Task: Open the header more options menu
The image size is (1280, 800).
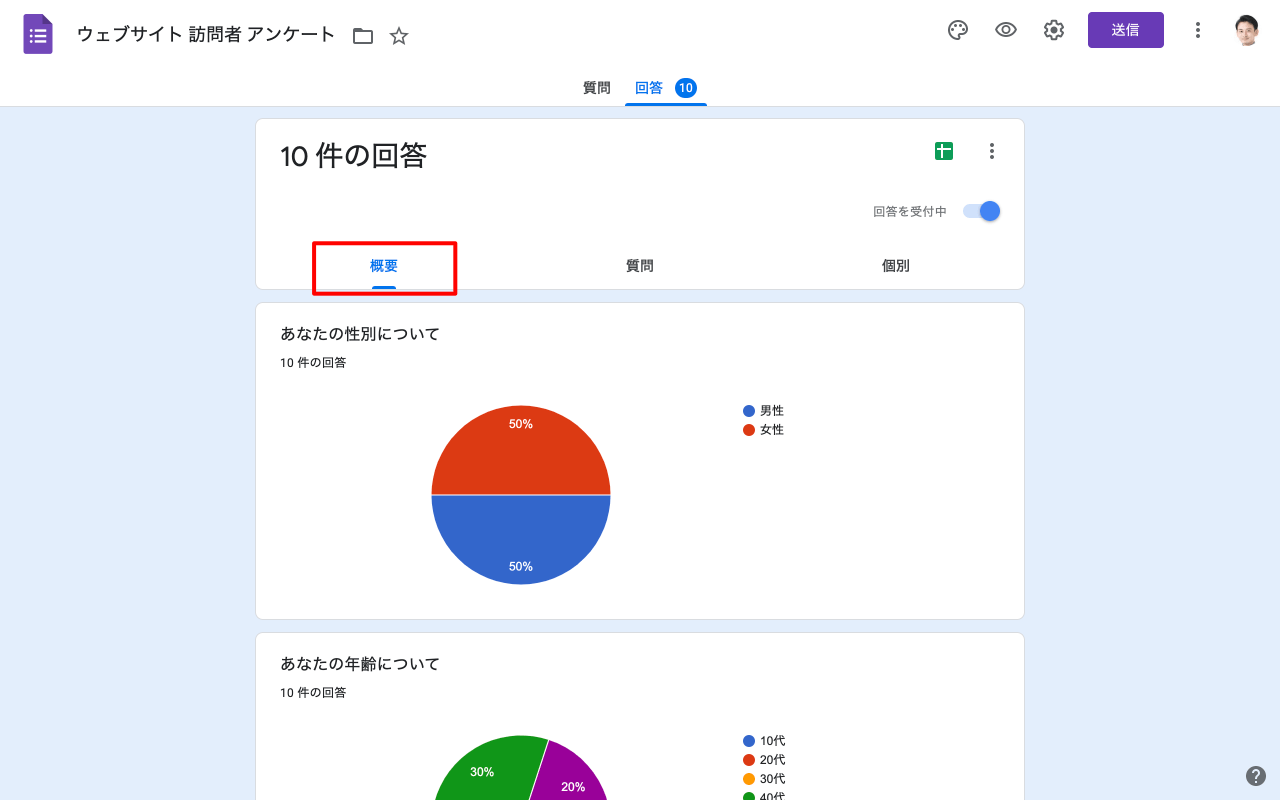Action: tap(1198, 30)
